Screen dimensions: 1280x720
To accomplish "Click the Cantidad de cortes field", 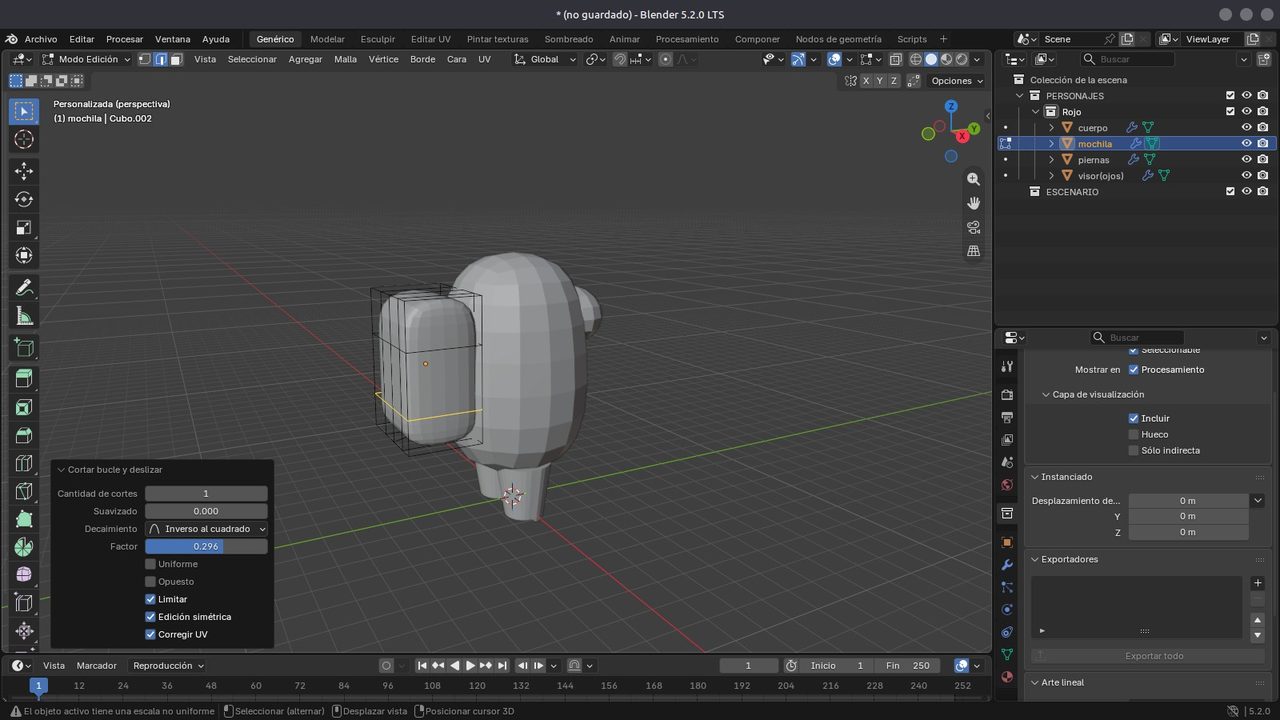I will pos(206,494).
